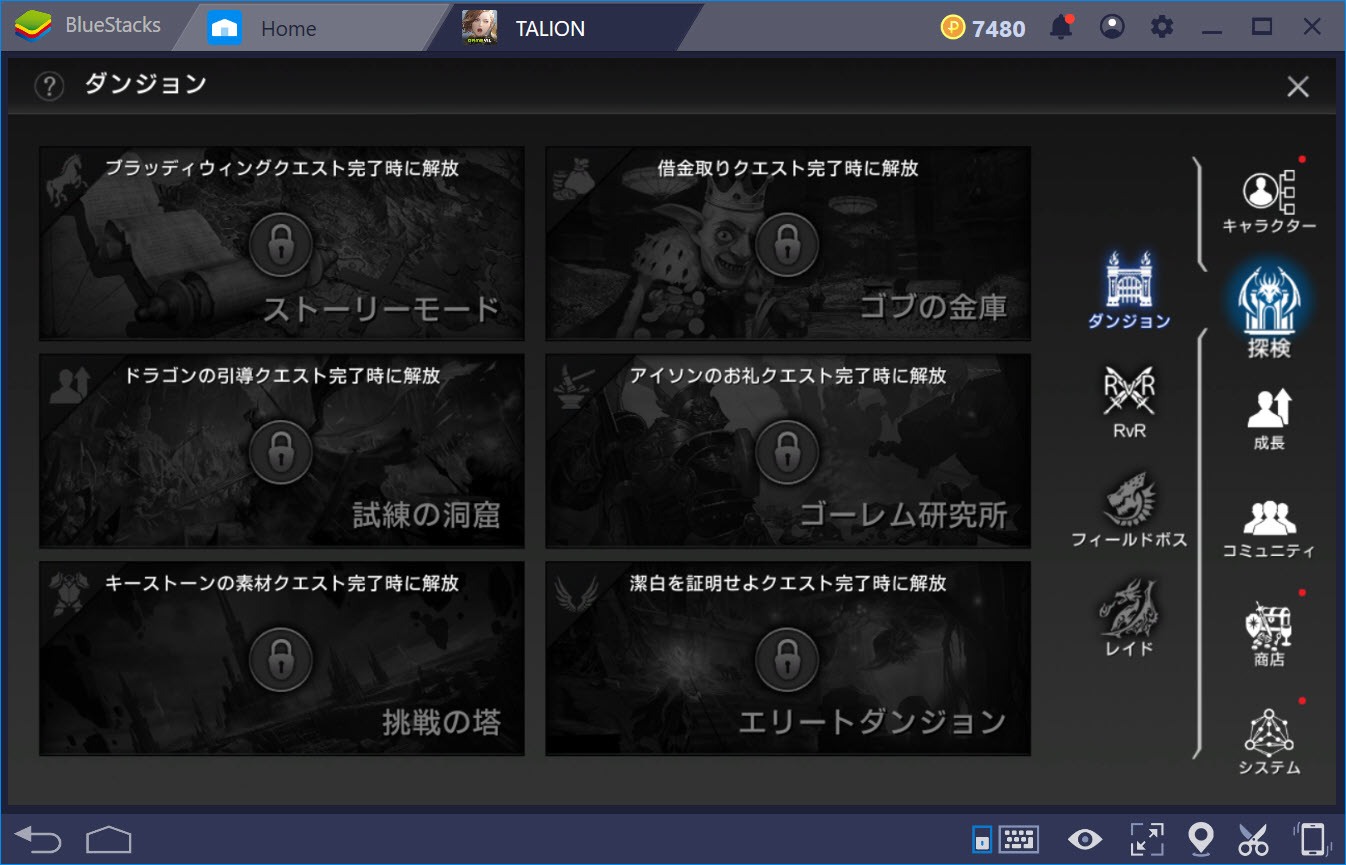This screenshot has height=865, width=1346.
Task: Open the BlueStacks points coin 7480
Action: 983,28
